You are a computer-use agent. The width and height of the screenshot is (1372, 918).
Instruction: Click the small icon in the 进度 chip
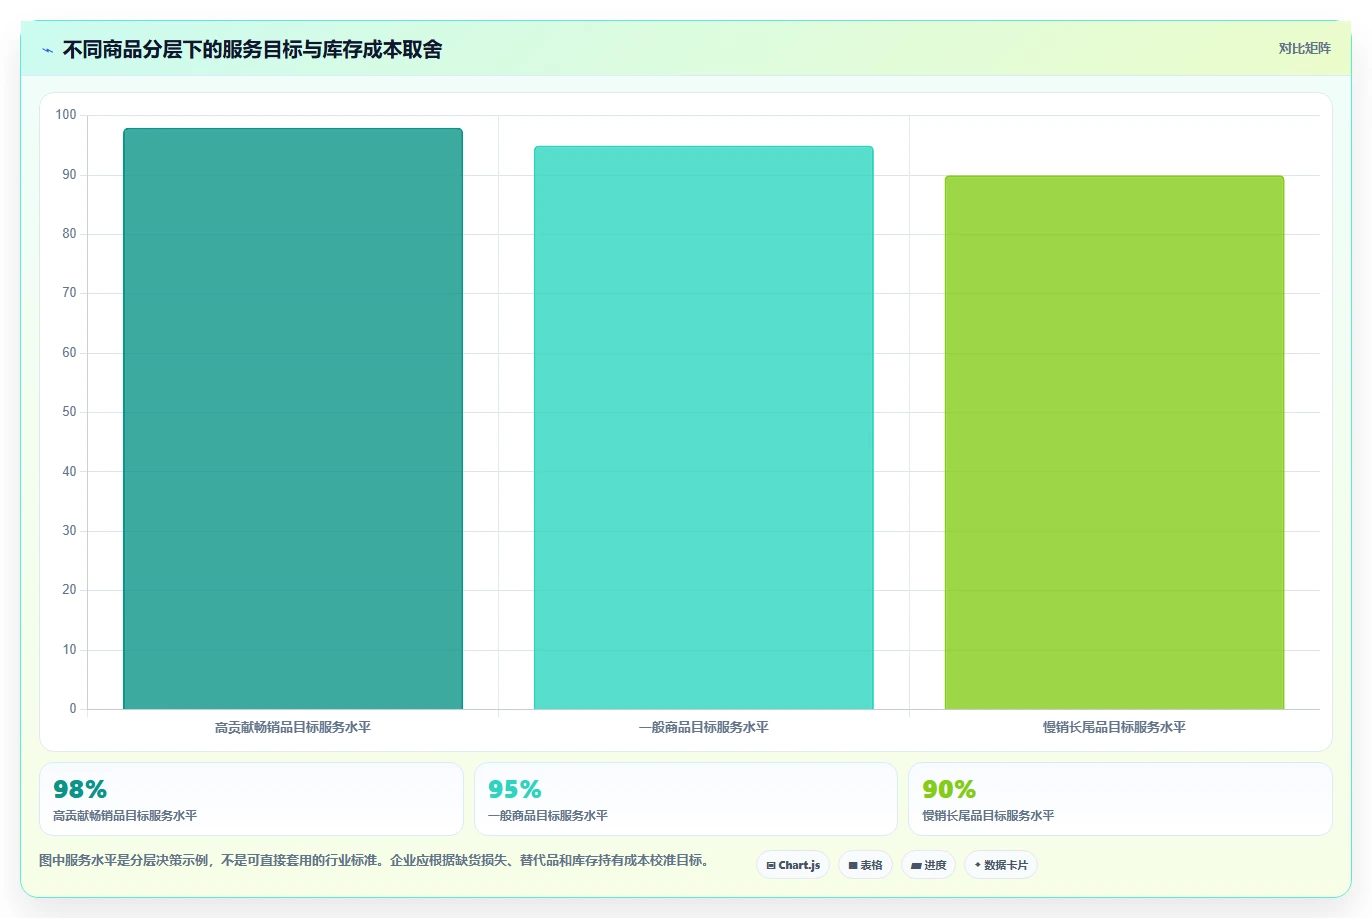click(x=916, y=866)
